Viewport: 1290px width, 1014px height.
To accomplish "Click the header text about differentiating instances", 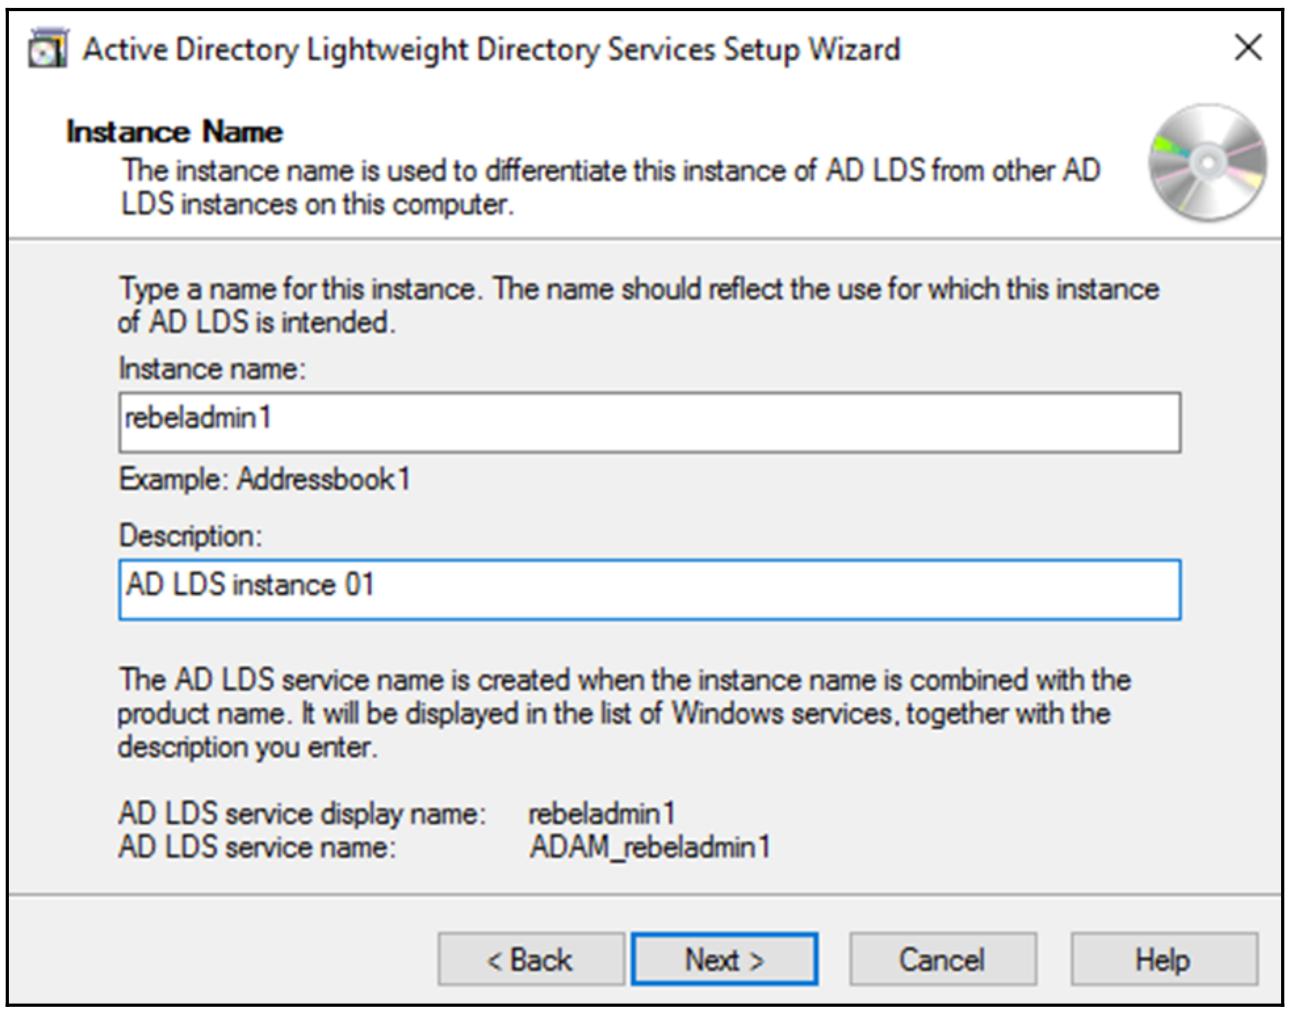I will pos(610,187).
